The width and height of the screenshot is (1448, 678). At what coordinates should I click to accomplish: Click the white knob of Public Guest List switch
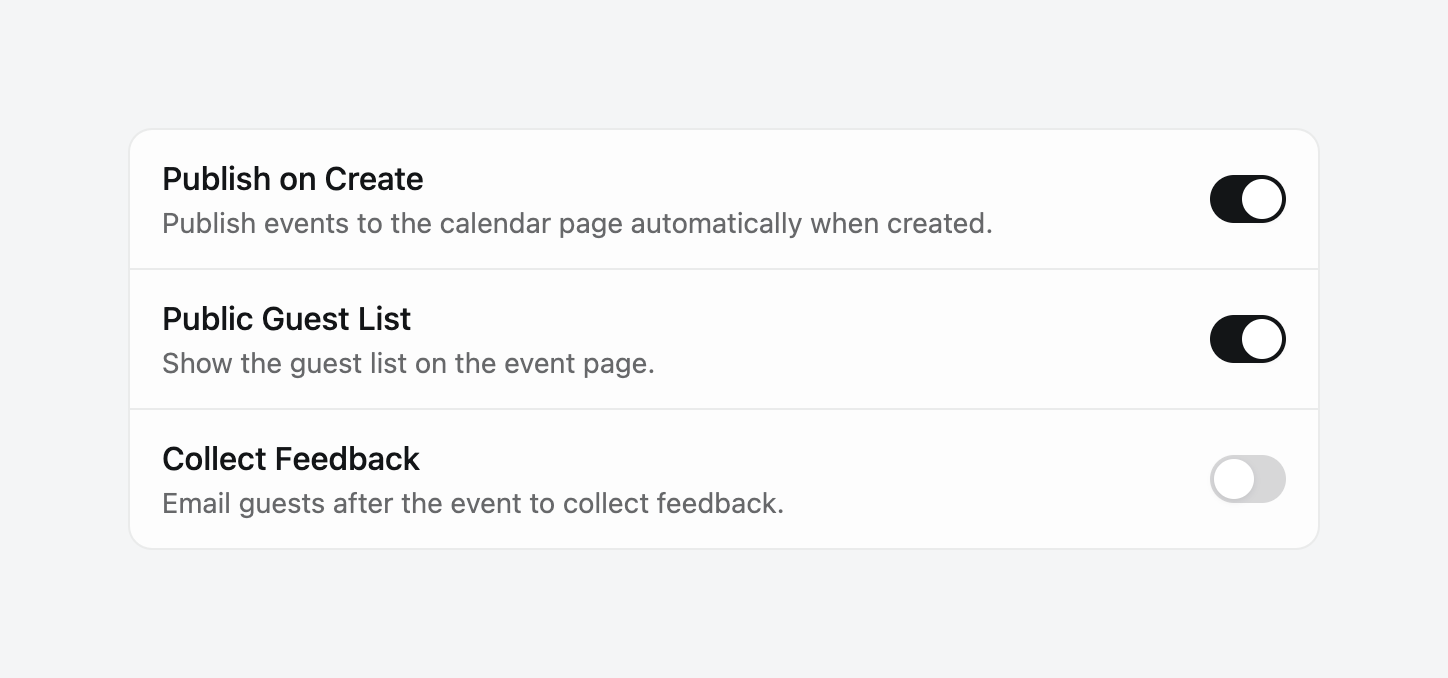1263,339
